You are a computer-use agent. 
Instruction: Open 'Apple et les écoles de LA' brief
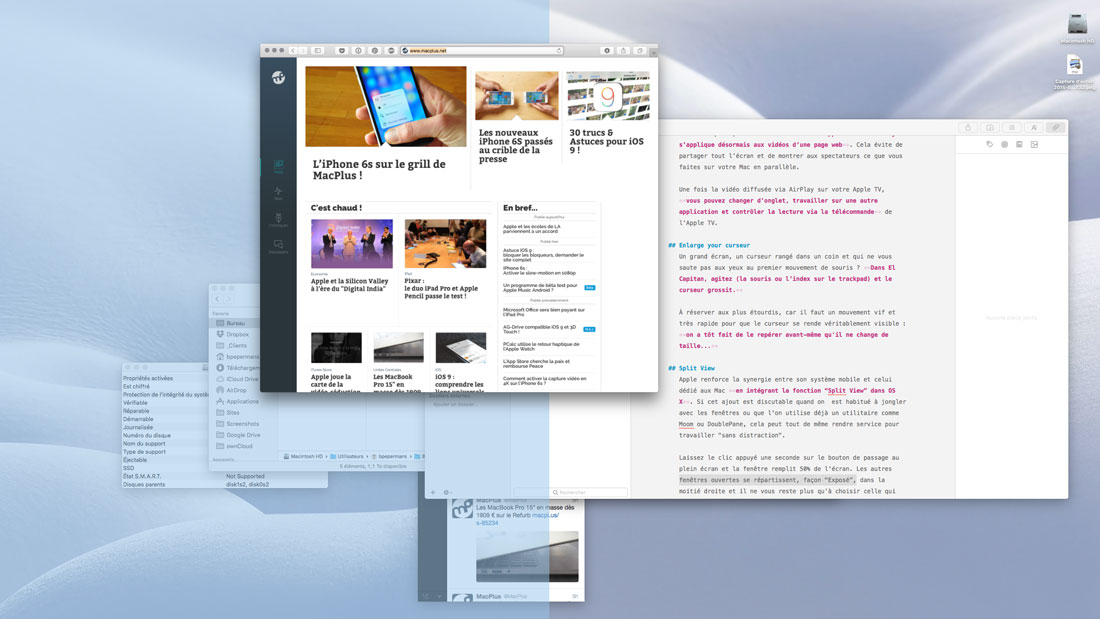[x=532, y=229]
